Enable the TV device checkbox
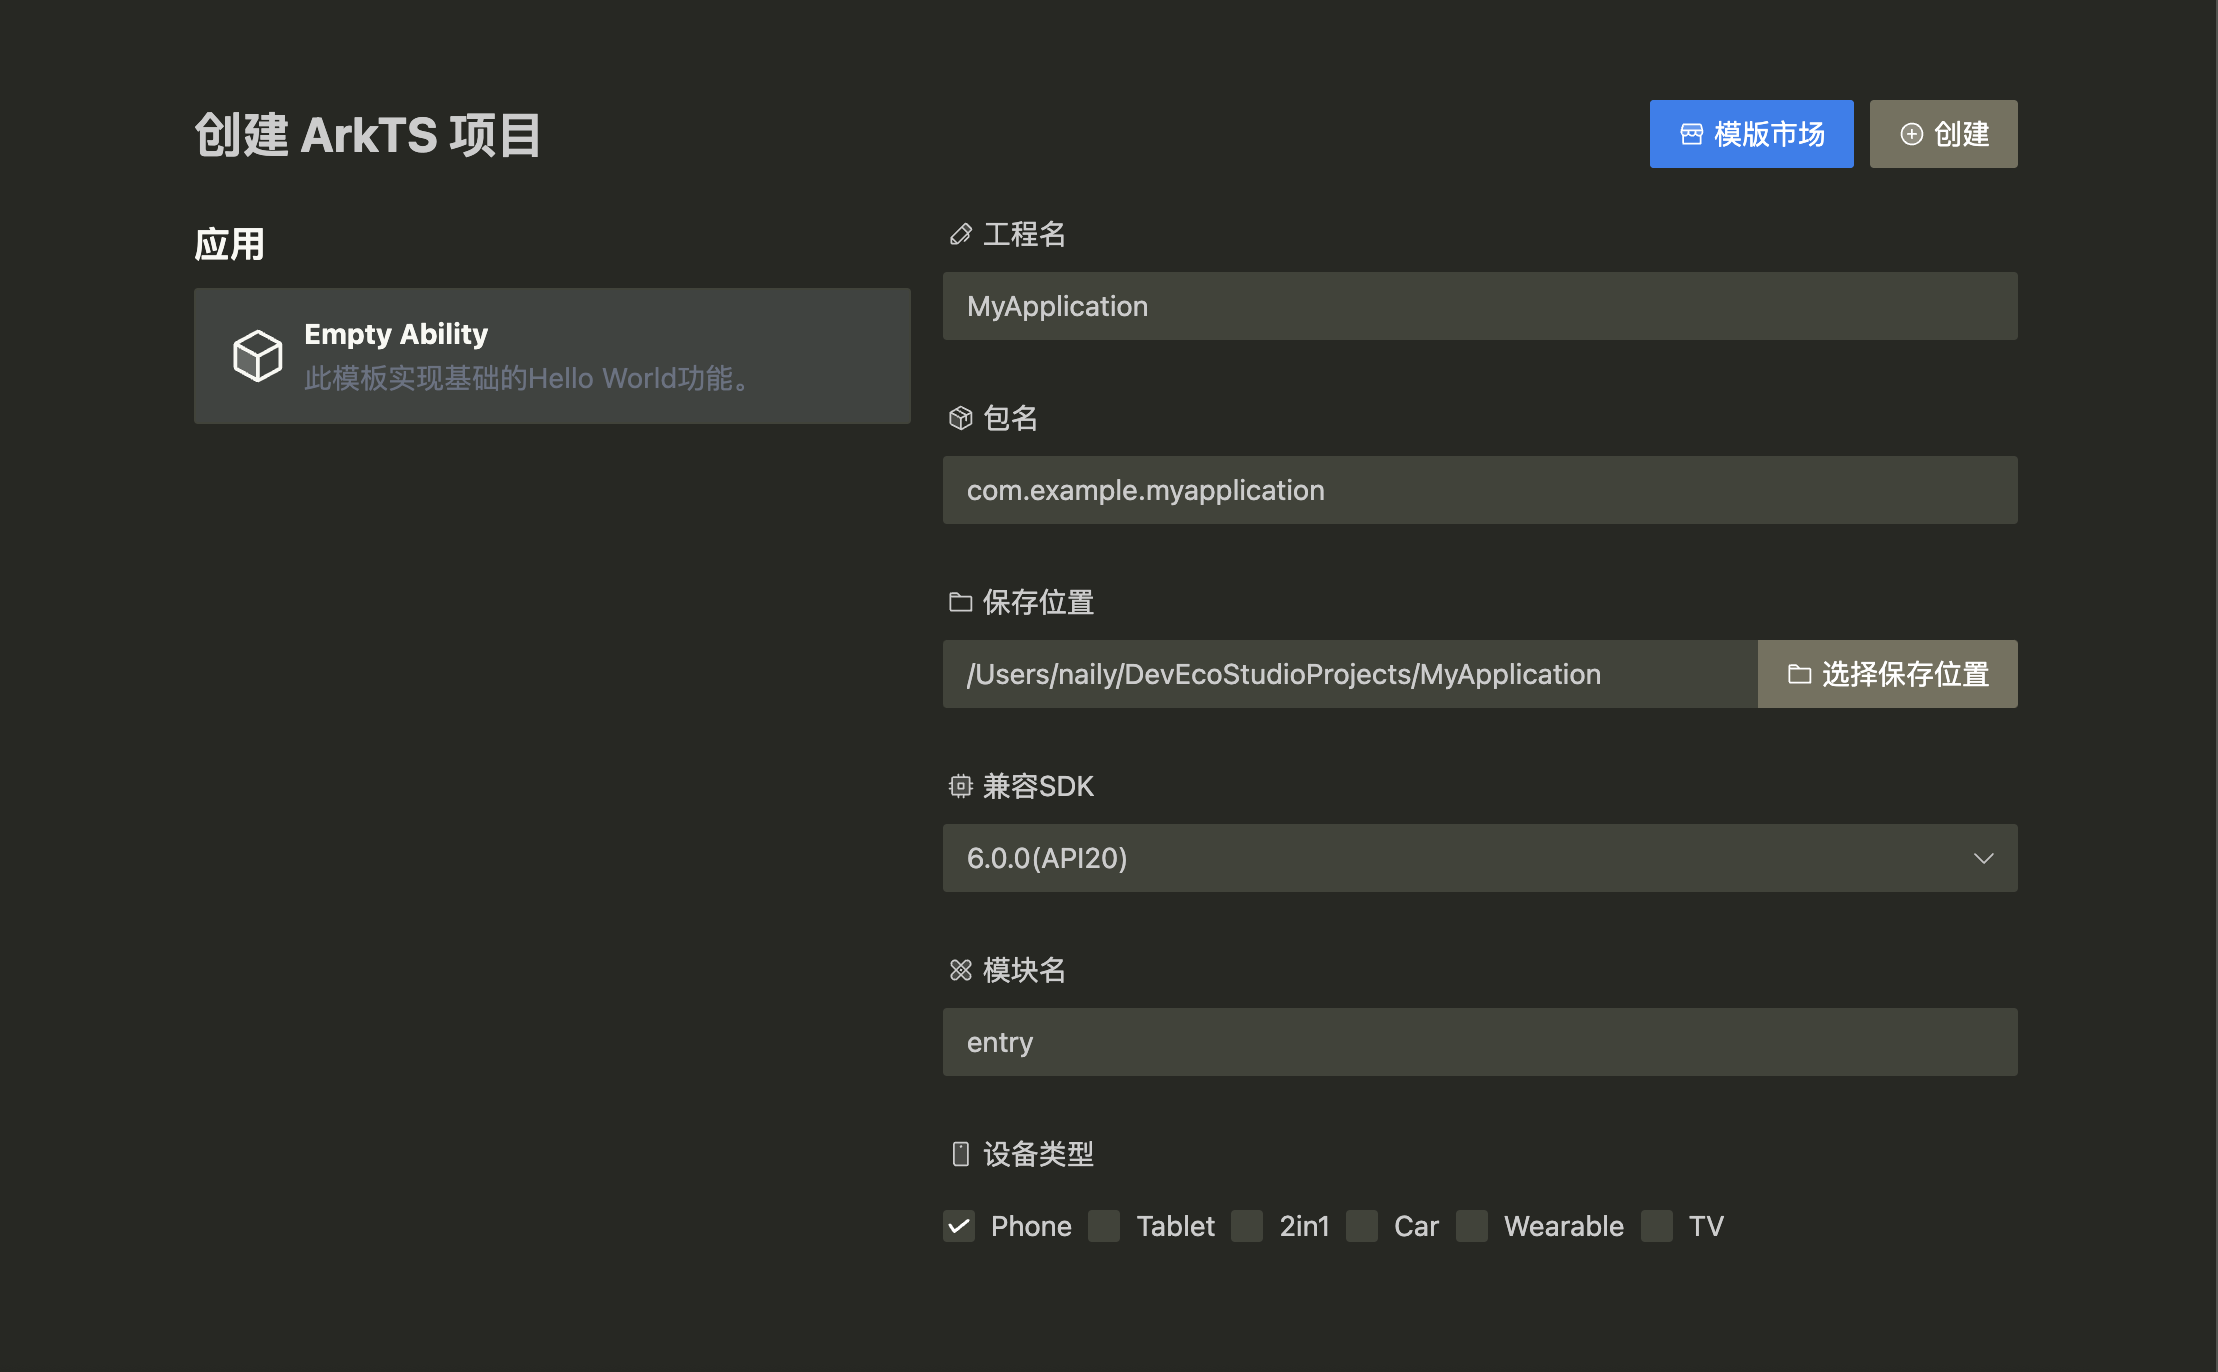This screenshot has width=2218, height=1372. point(1658,1226)
